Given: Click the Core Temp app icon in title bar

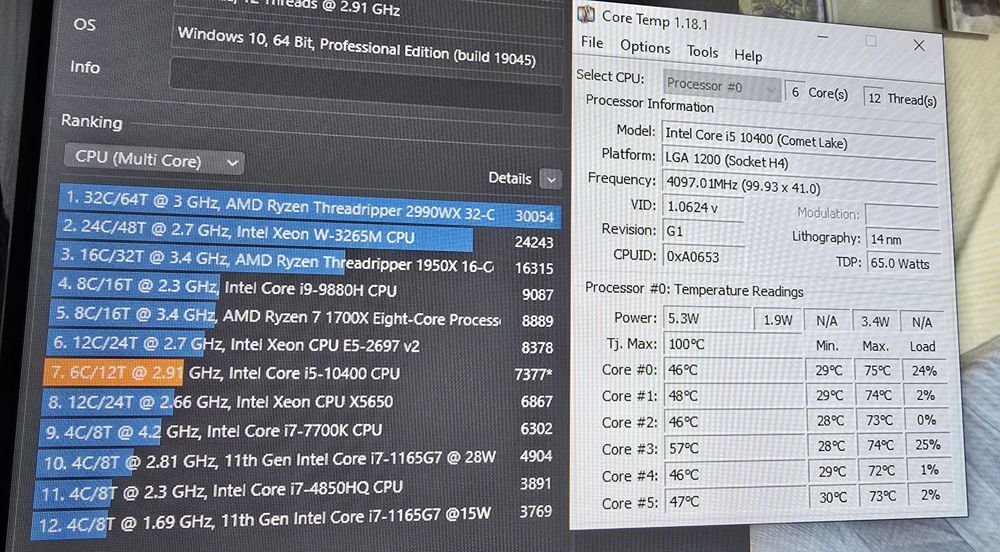Looking at the screenshot, I should (585, 13).
